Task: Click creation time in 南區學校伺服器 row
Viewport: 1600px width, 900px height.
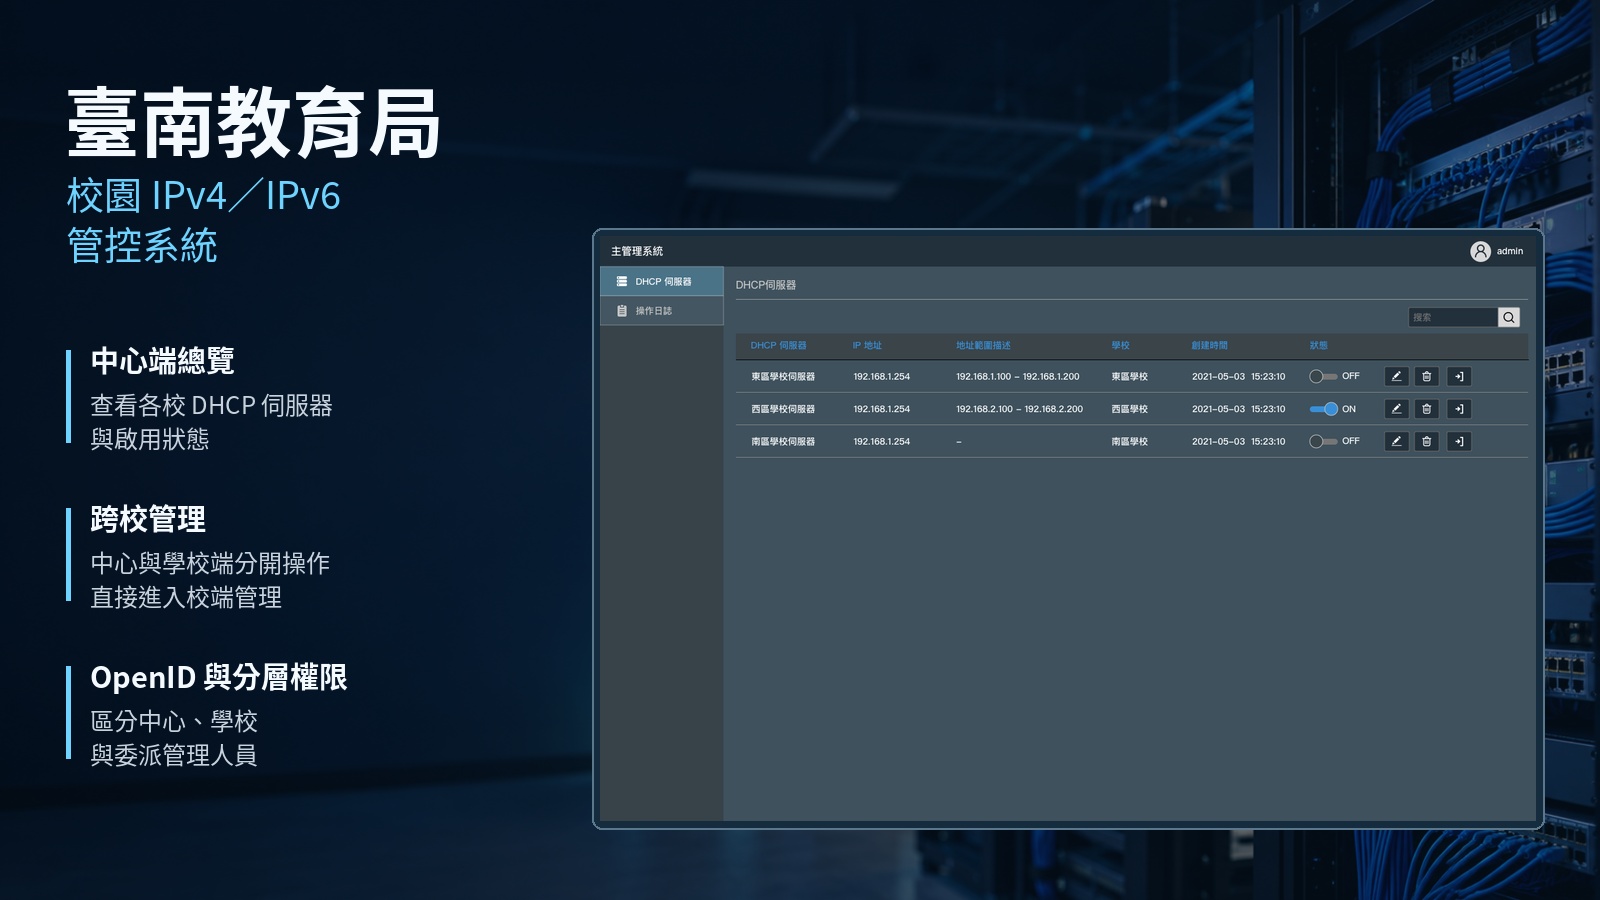Action: [x=1239, y=441]
